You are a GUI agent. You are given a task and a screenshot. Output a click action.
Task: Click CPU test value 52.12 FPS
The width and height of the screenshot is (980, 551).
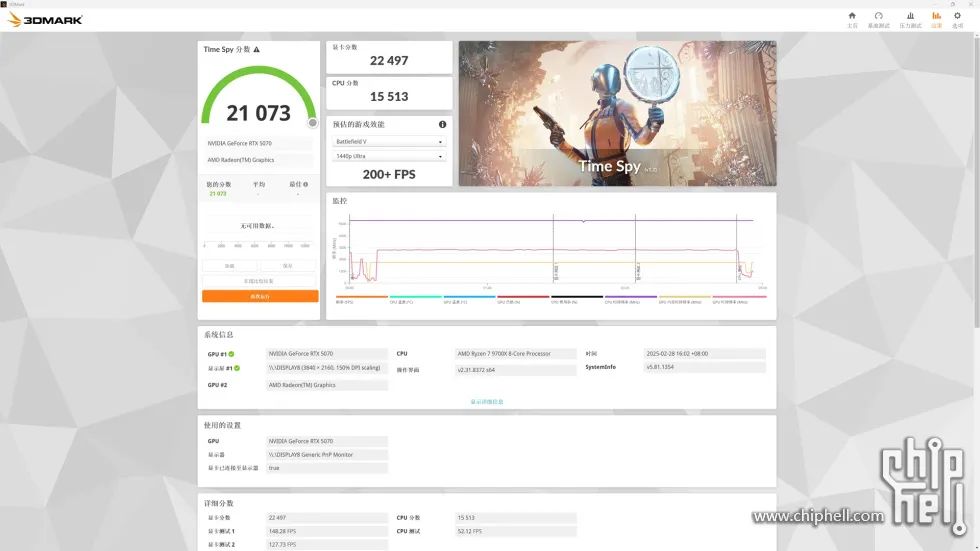pos(516,531)
